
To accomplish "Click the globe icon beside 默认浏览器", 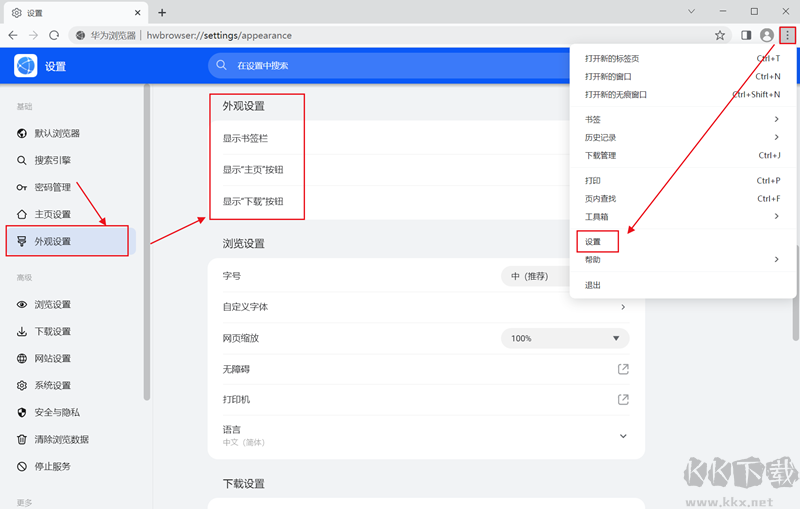I will tap(21, 133).
